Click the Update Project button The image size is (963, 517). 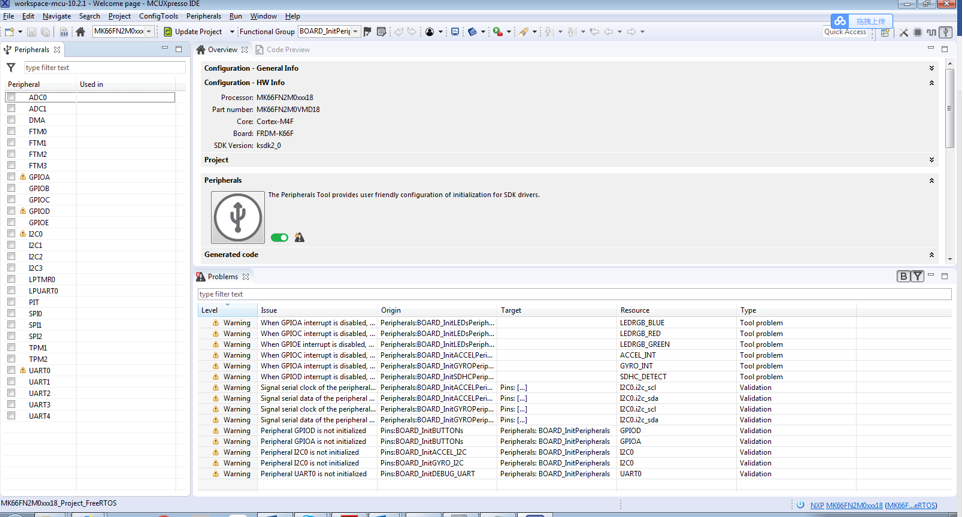click(193, 32)
